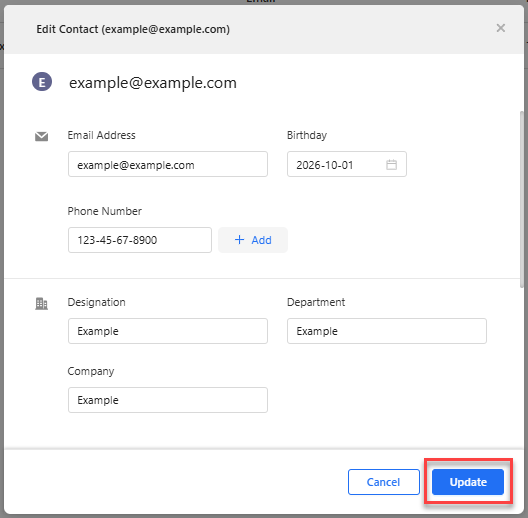Screen dimensions: 528x518
Task: Save changes with the Update button
Action: 468,482
